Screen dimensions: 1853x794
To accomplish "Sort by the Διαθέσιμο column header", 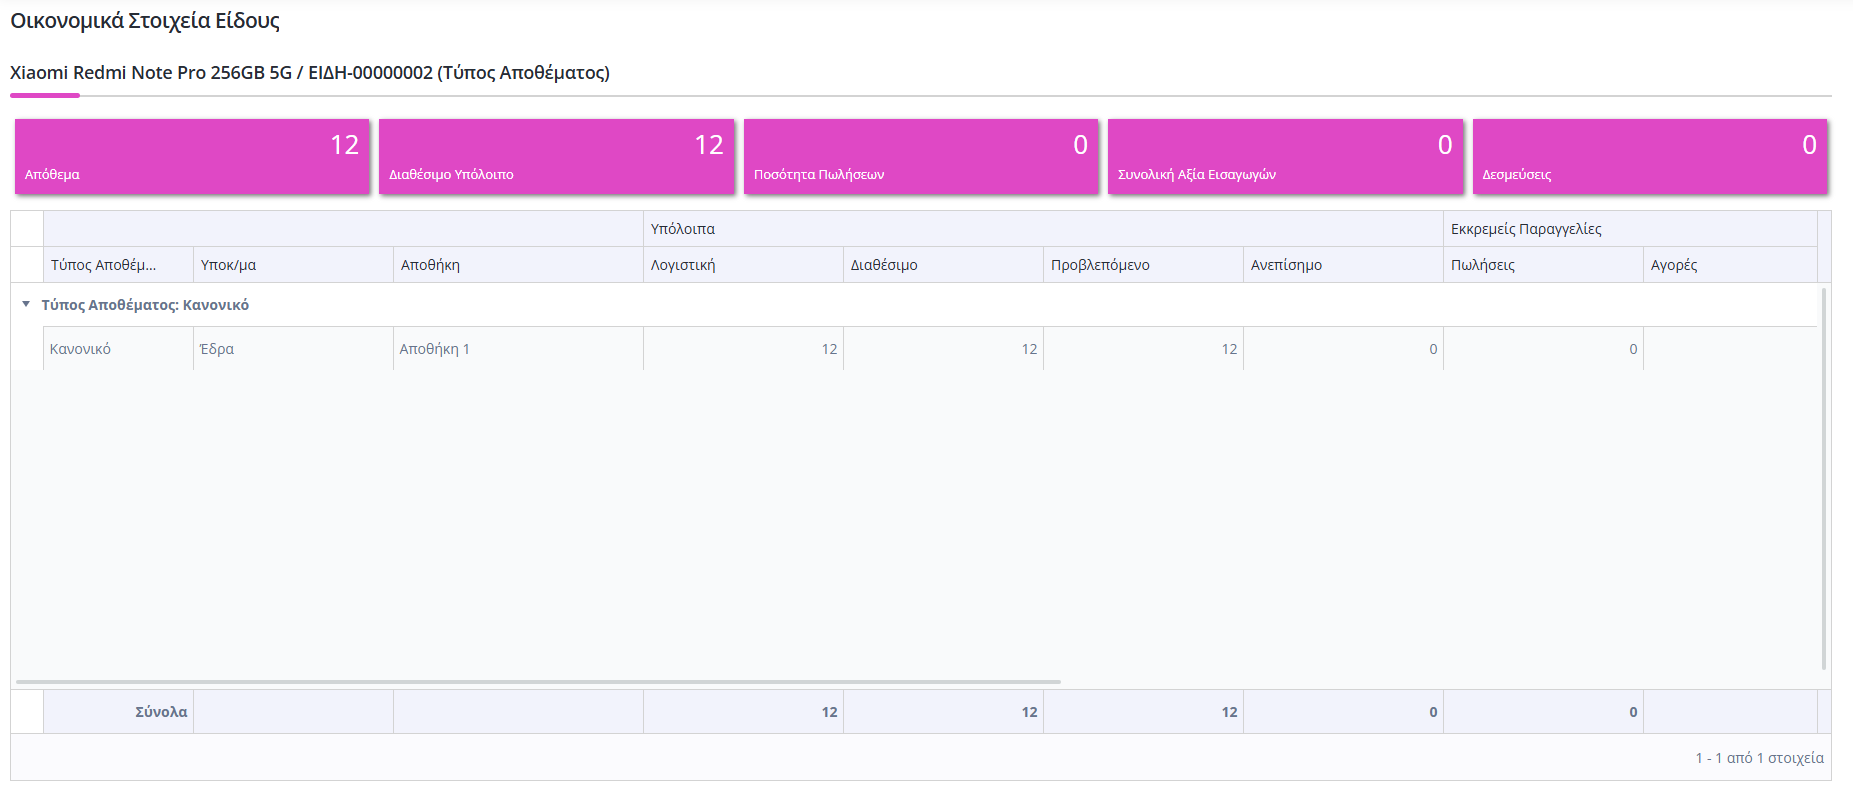I will tap(943, 265).
